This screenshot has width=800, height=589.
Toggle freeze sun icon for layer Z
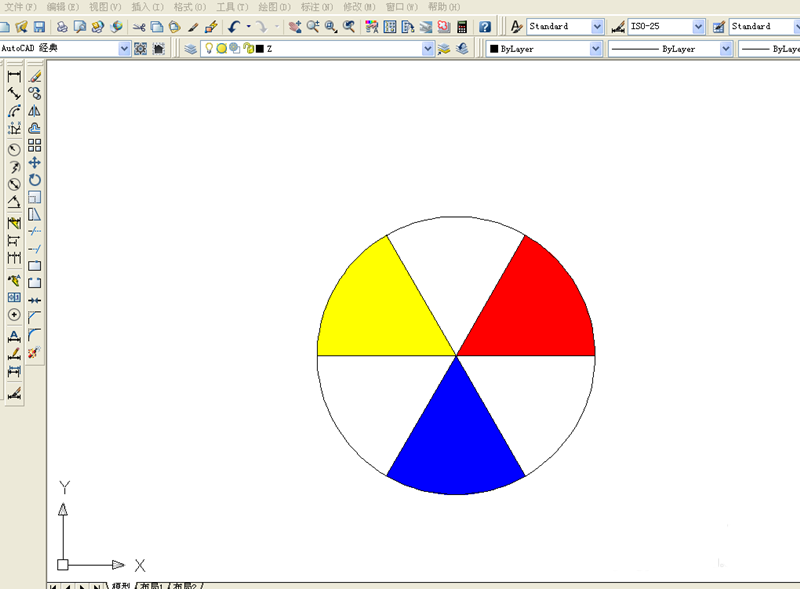coord(221,48)
